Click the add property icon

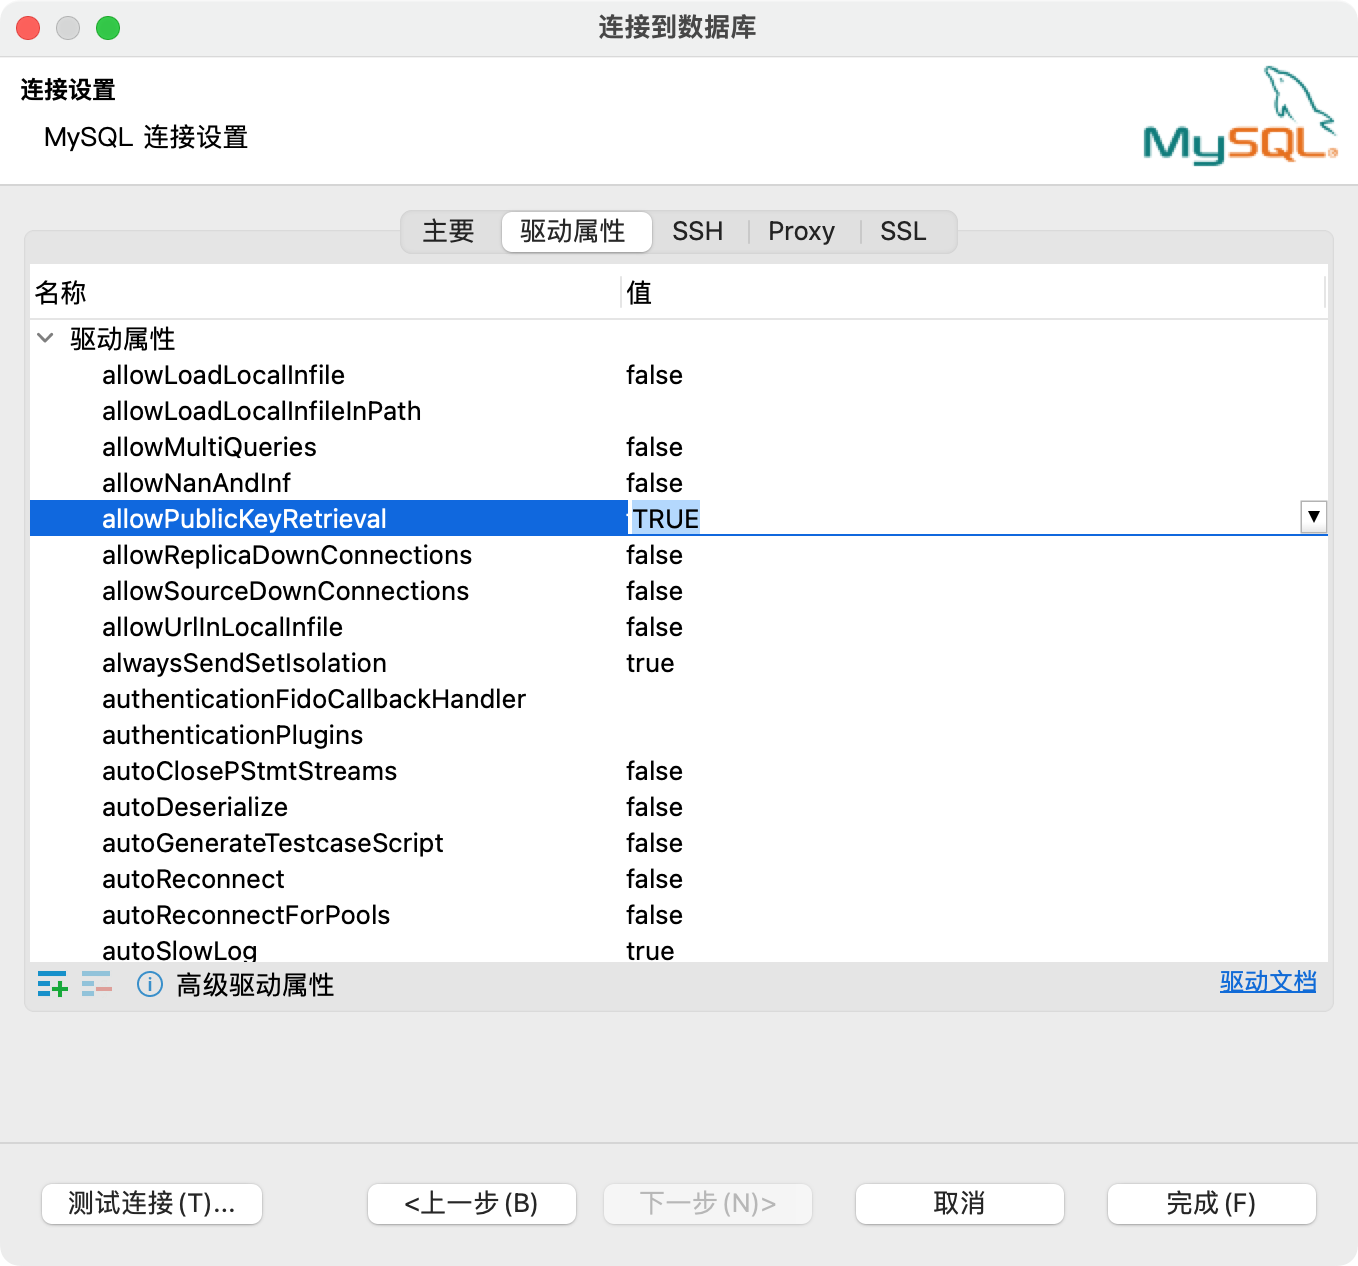click(x=52, y=984)
